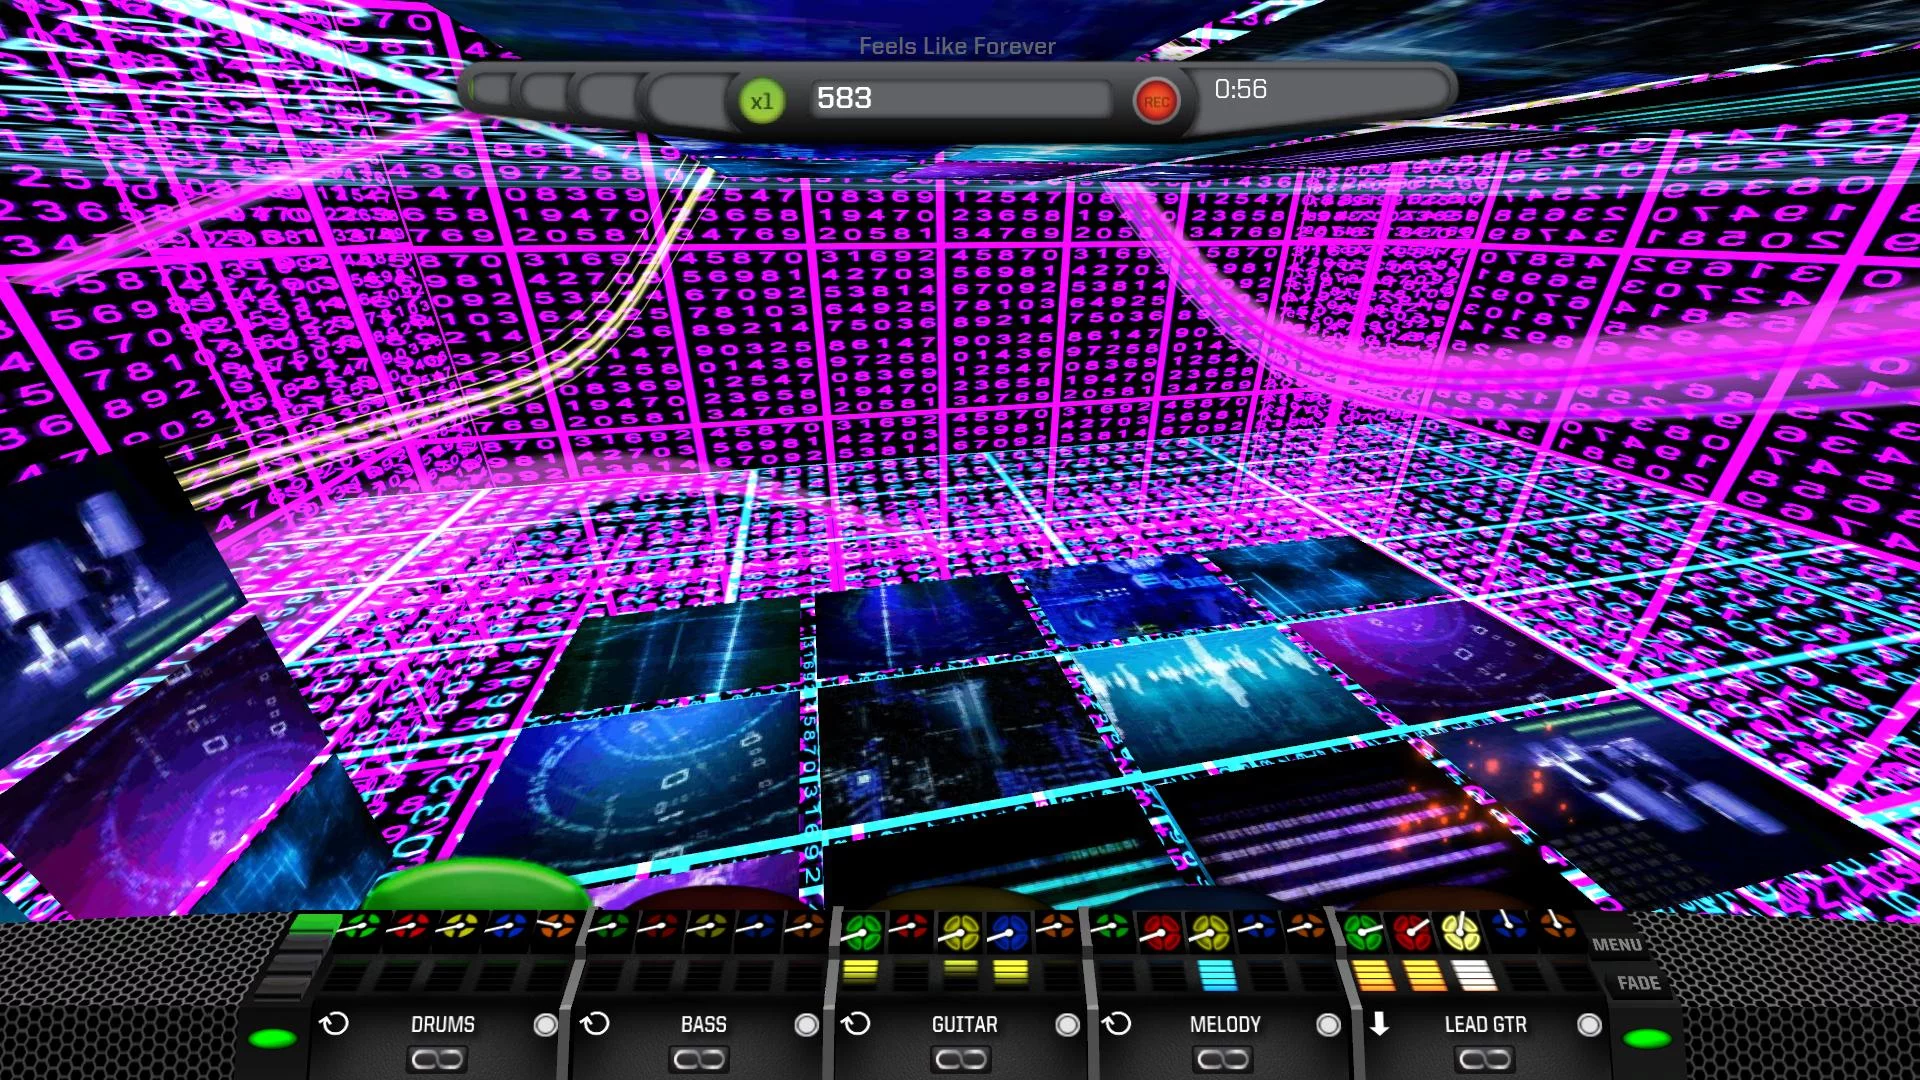
Task: Click the yellow knob in the MELODY section
Action: [1209, 933]
